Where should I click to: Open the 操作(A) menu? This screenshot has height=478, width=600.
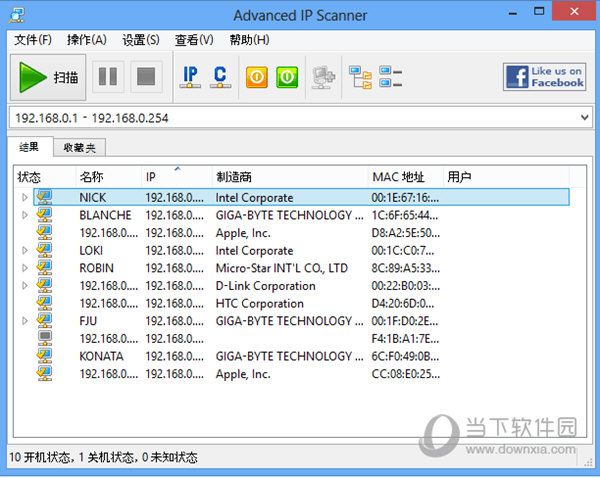[x=87, y=39]
